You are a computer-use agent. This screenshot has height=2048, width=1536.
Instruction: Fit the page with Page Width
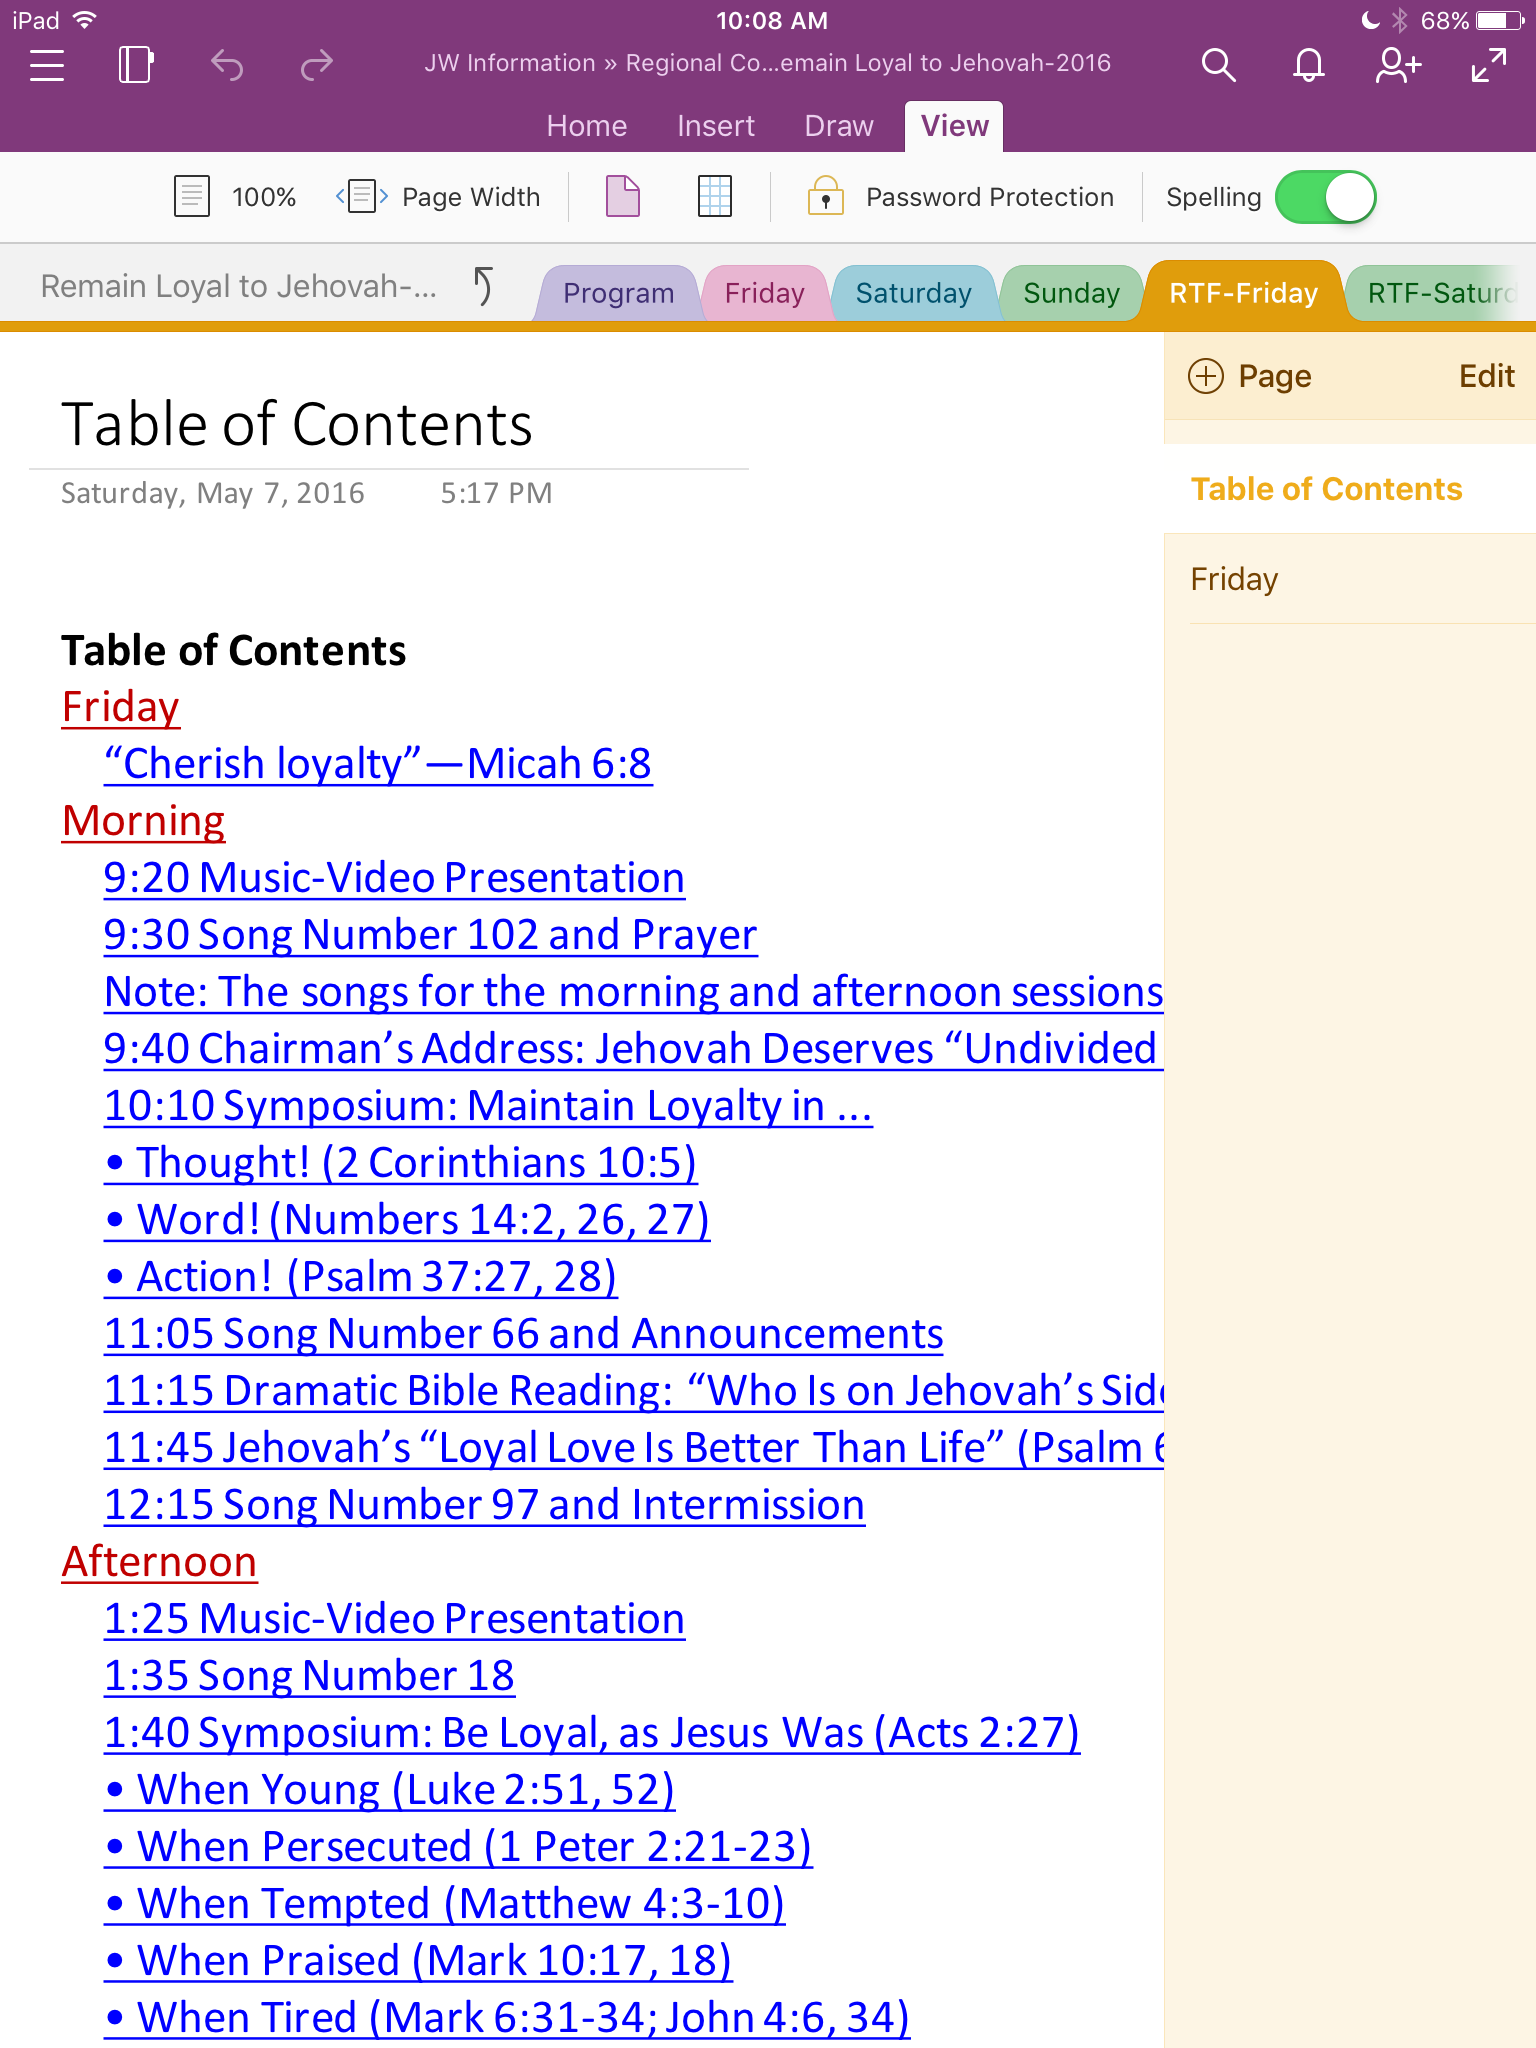point(440,197)
